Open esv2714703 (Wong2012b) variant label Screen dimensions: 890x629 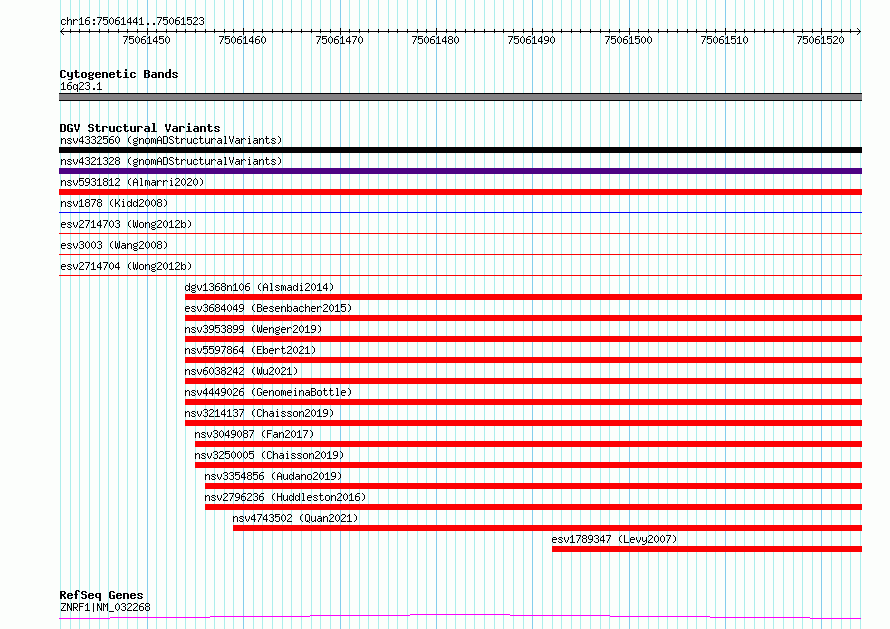coord(126,224)
